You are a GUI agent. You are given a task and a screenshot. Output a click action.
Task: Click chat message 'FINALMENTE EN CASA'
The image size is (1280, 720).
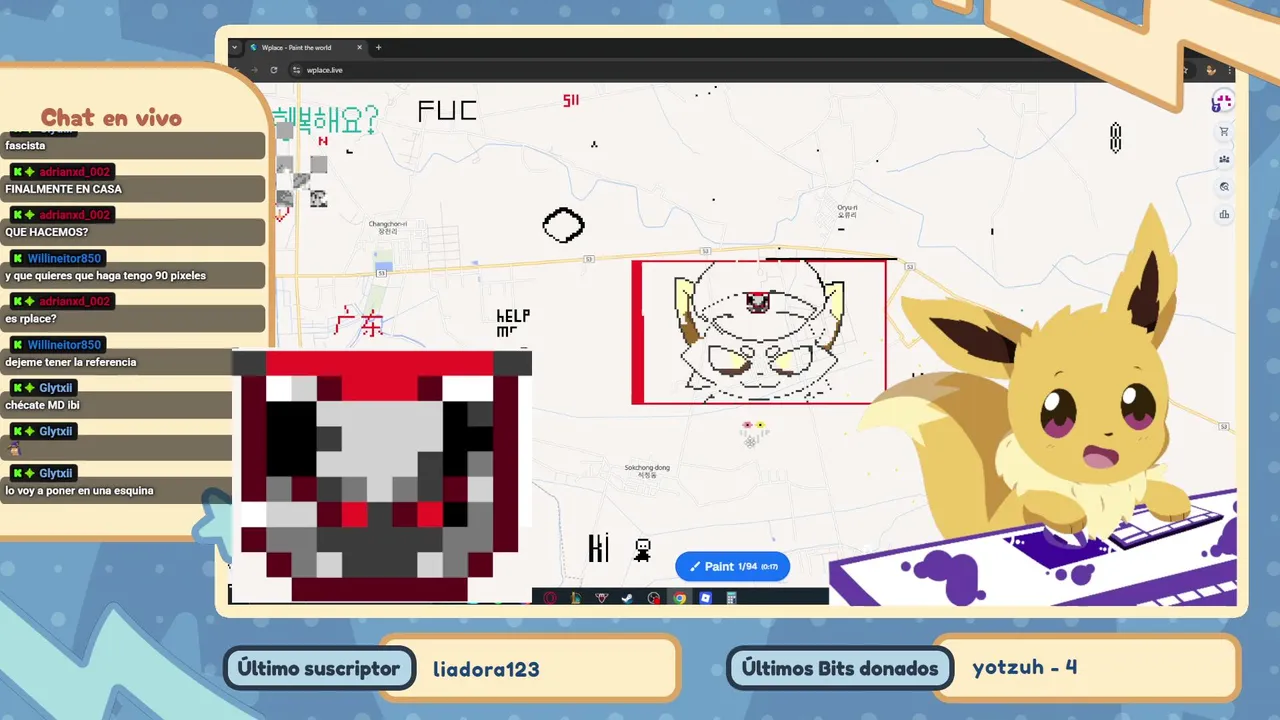(x=133, y=189)
